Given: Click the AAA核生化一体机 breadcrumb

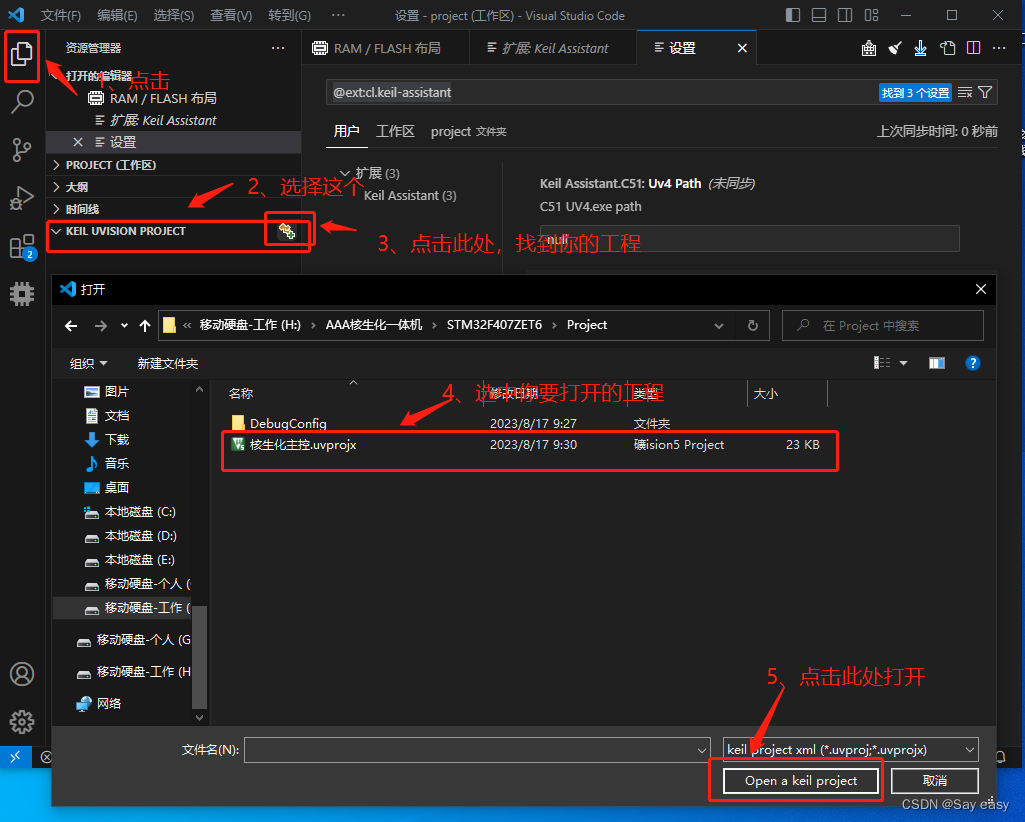Looking at the screenshot, I should pos(374,325).
